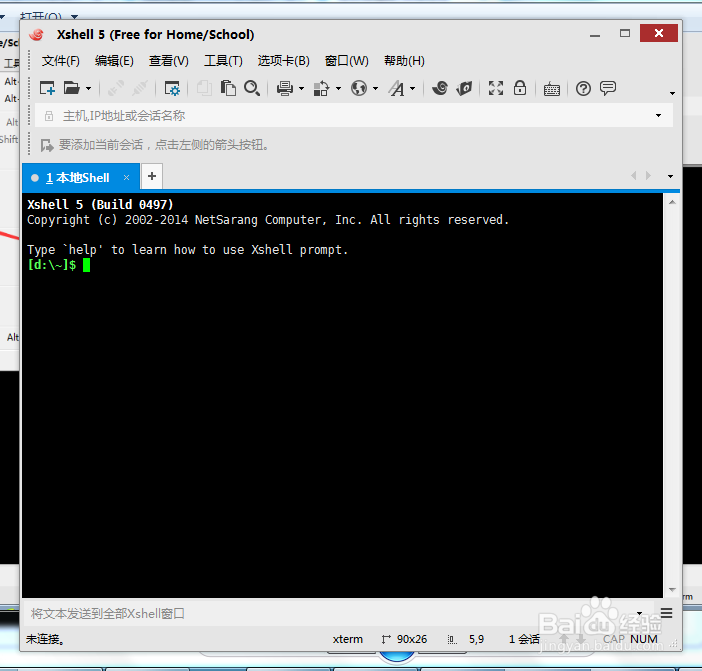Add a new tab with plus button

[x=152, y=176]
